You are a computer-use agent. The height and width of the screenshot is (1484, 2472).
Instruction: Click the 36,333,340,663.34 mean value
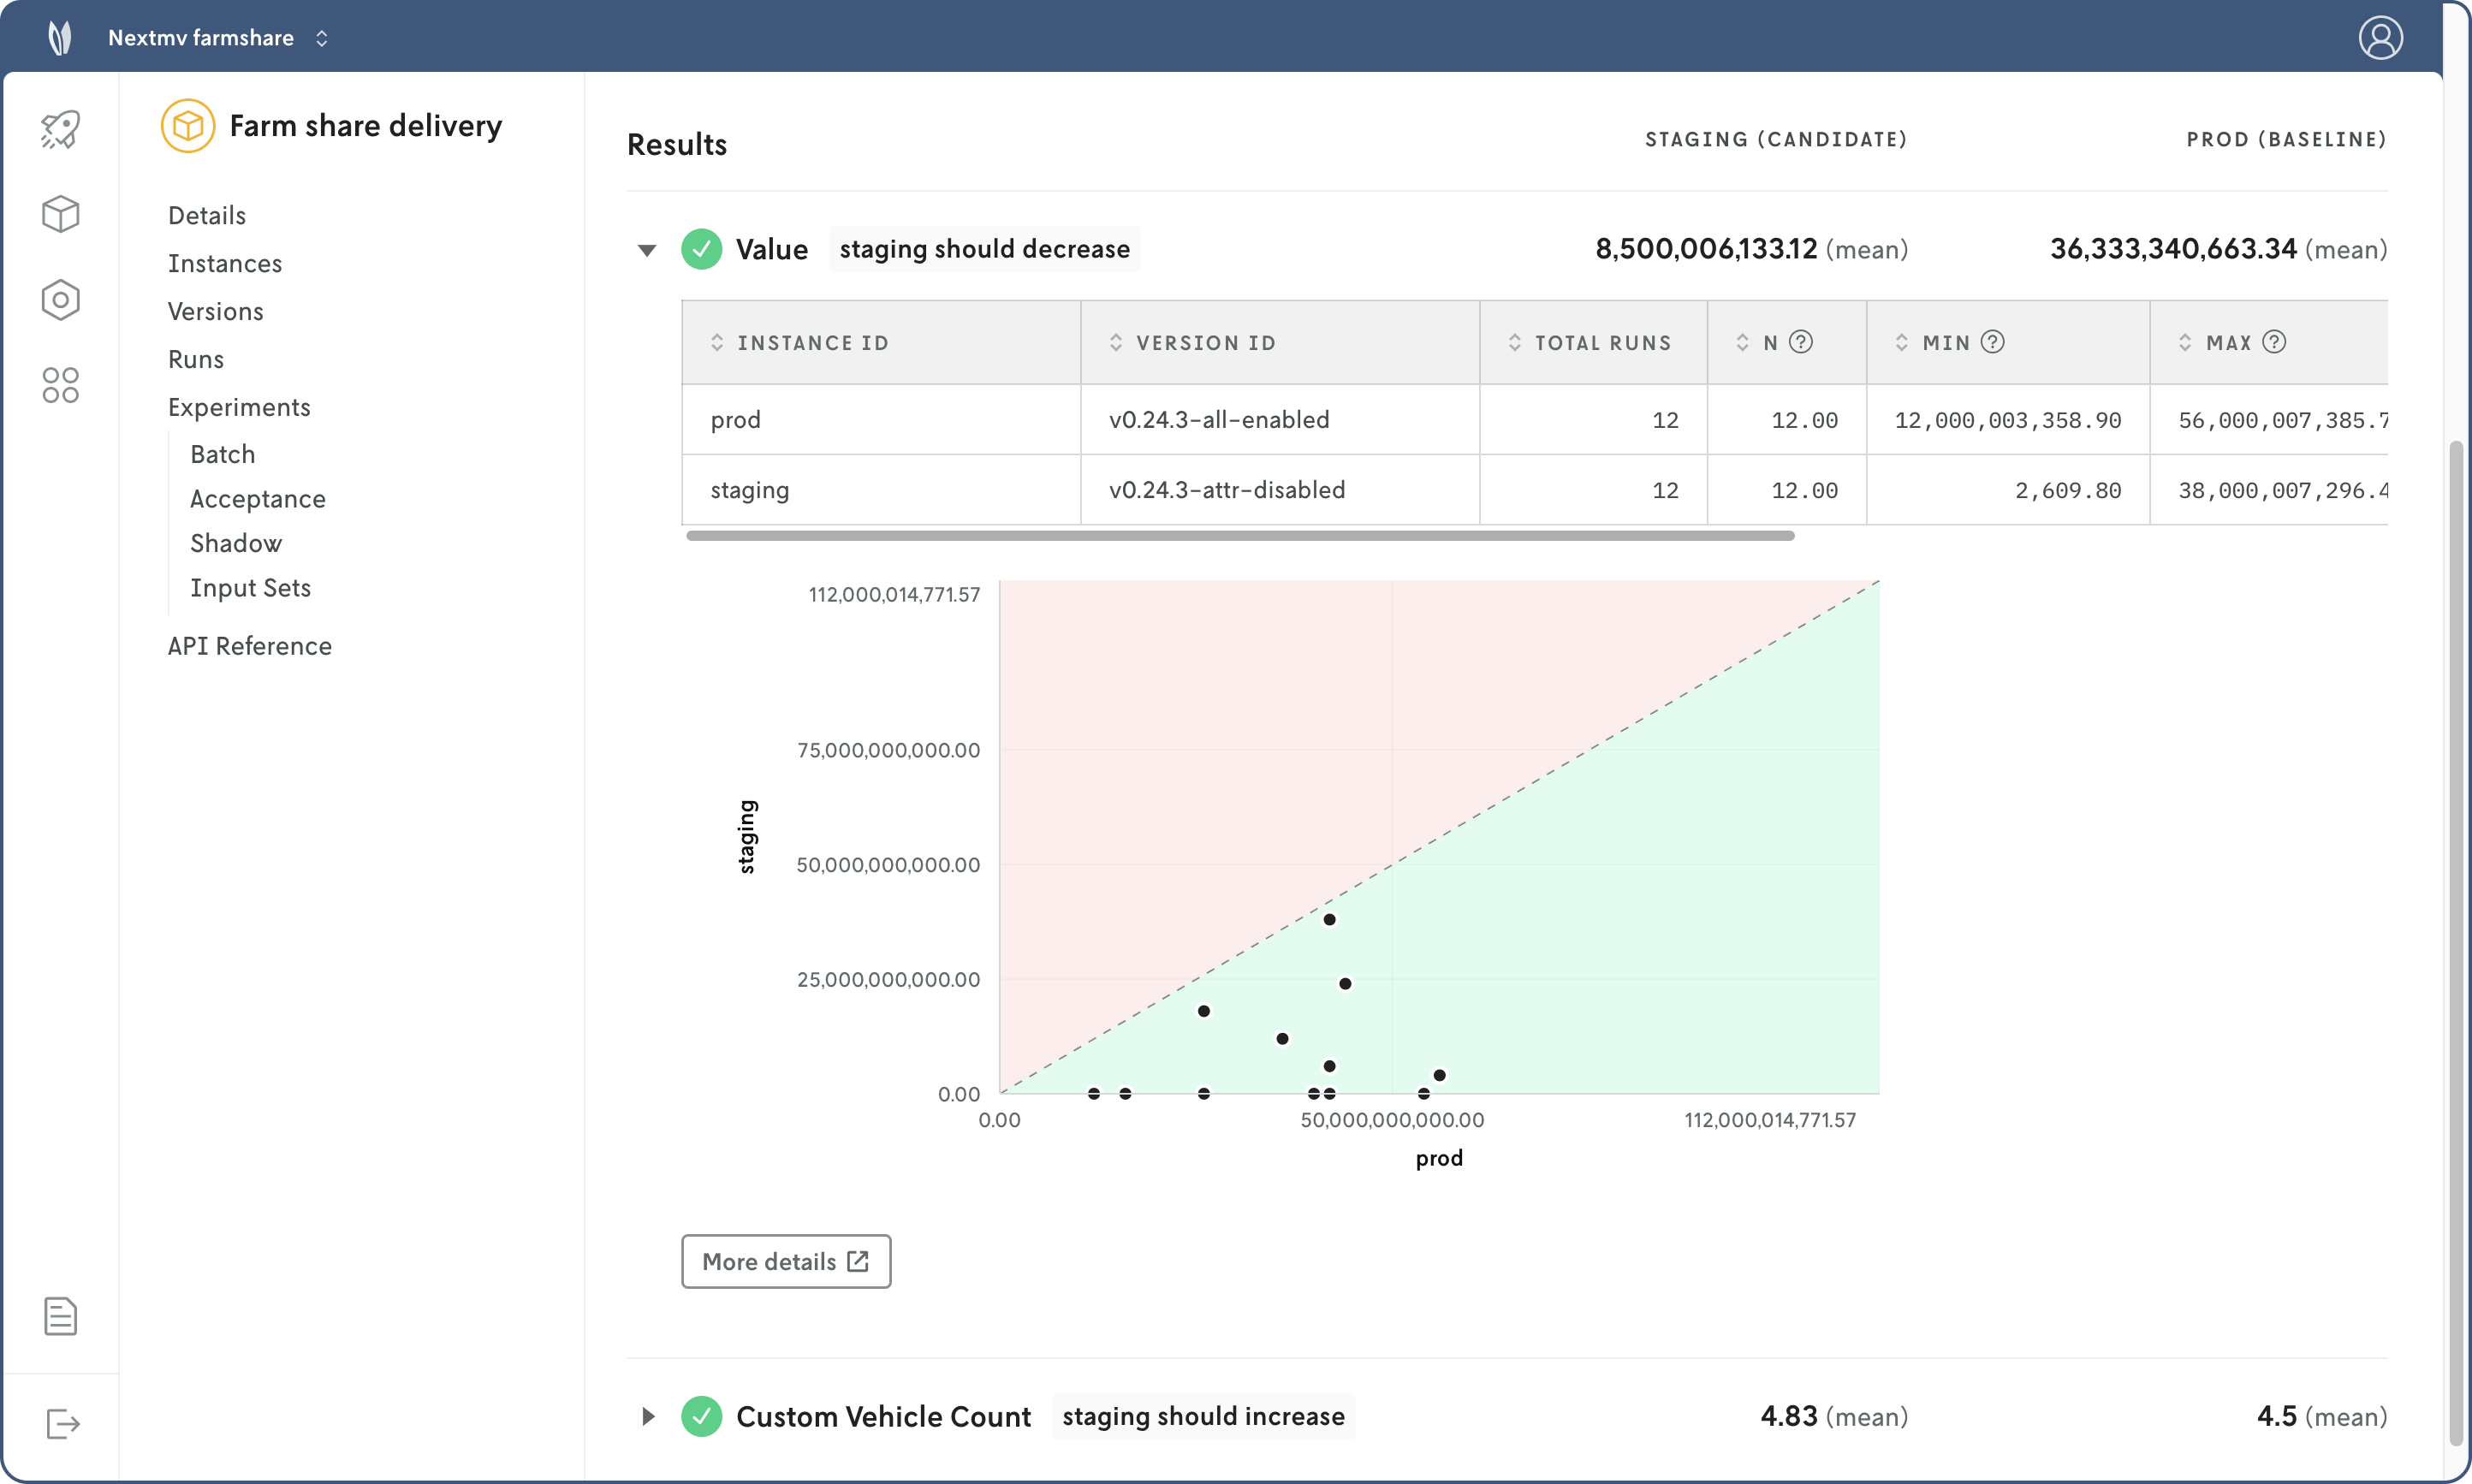click(2173, 249)
